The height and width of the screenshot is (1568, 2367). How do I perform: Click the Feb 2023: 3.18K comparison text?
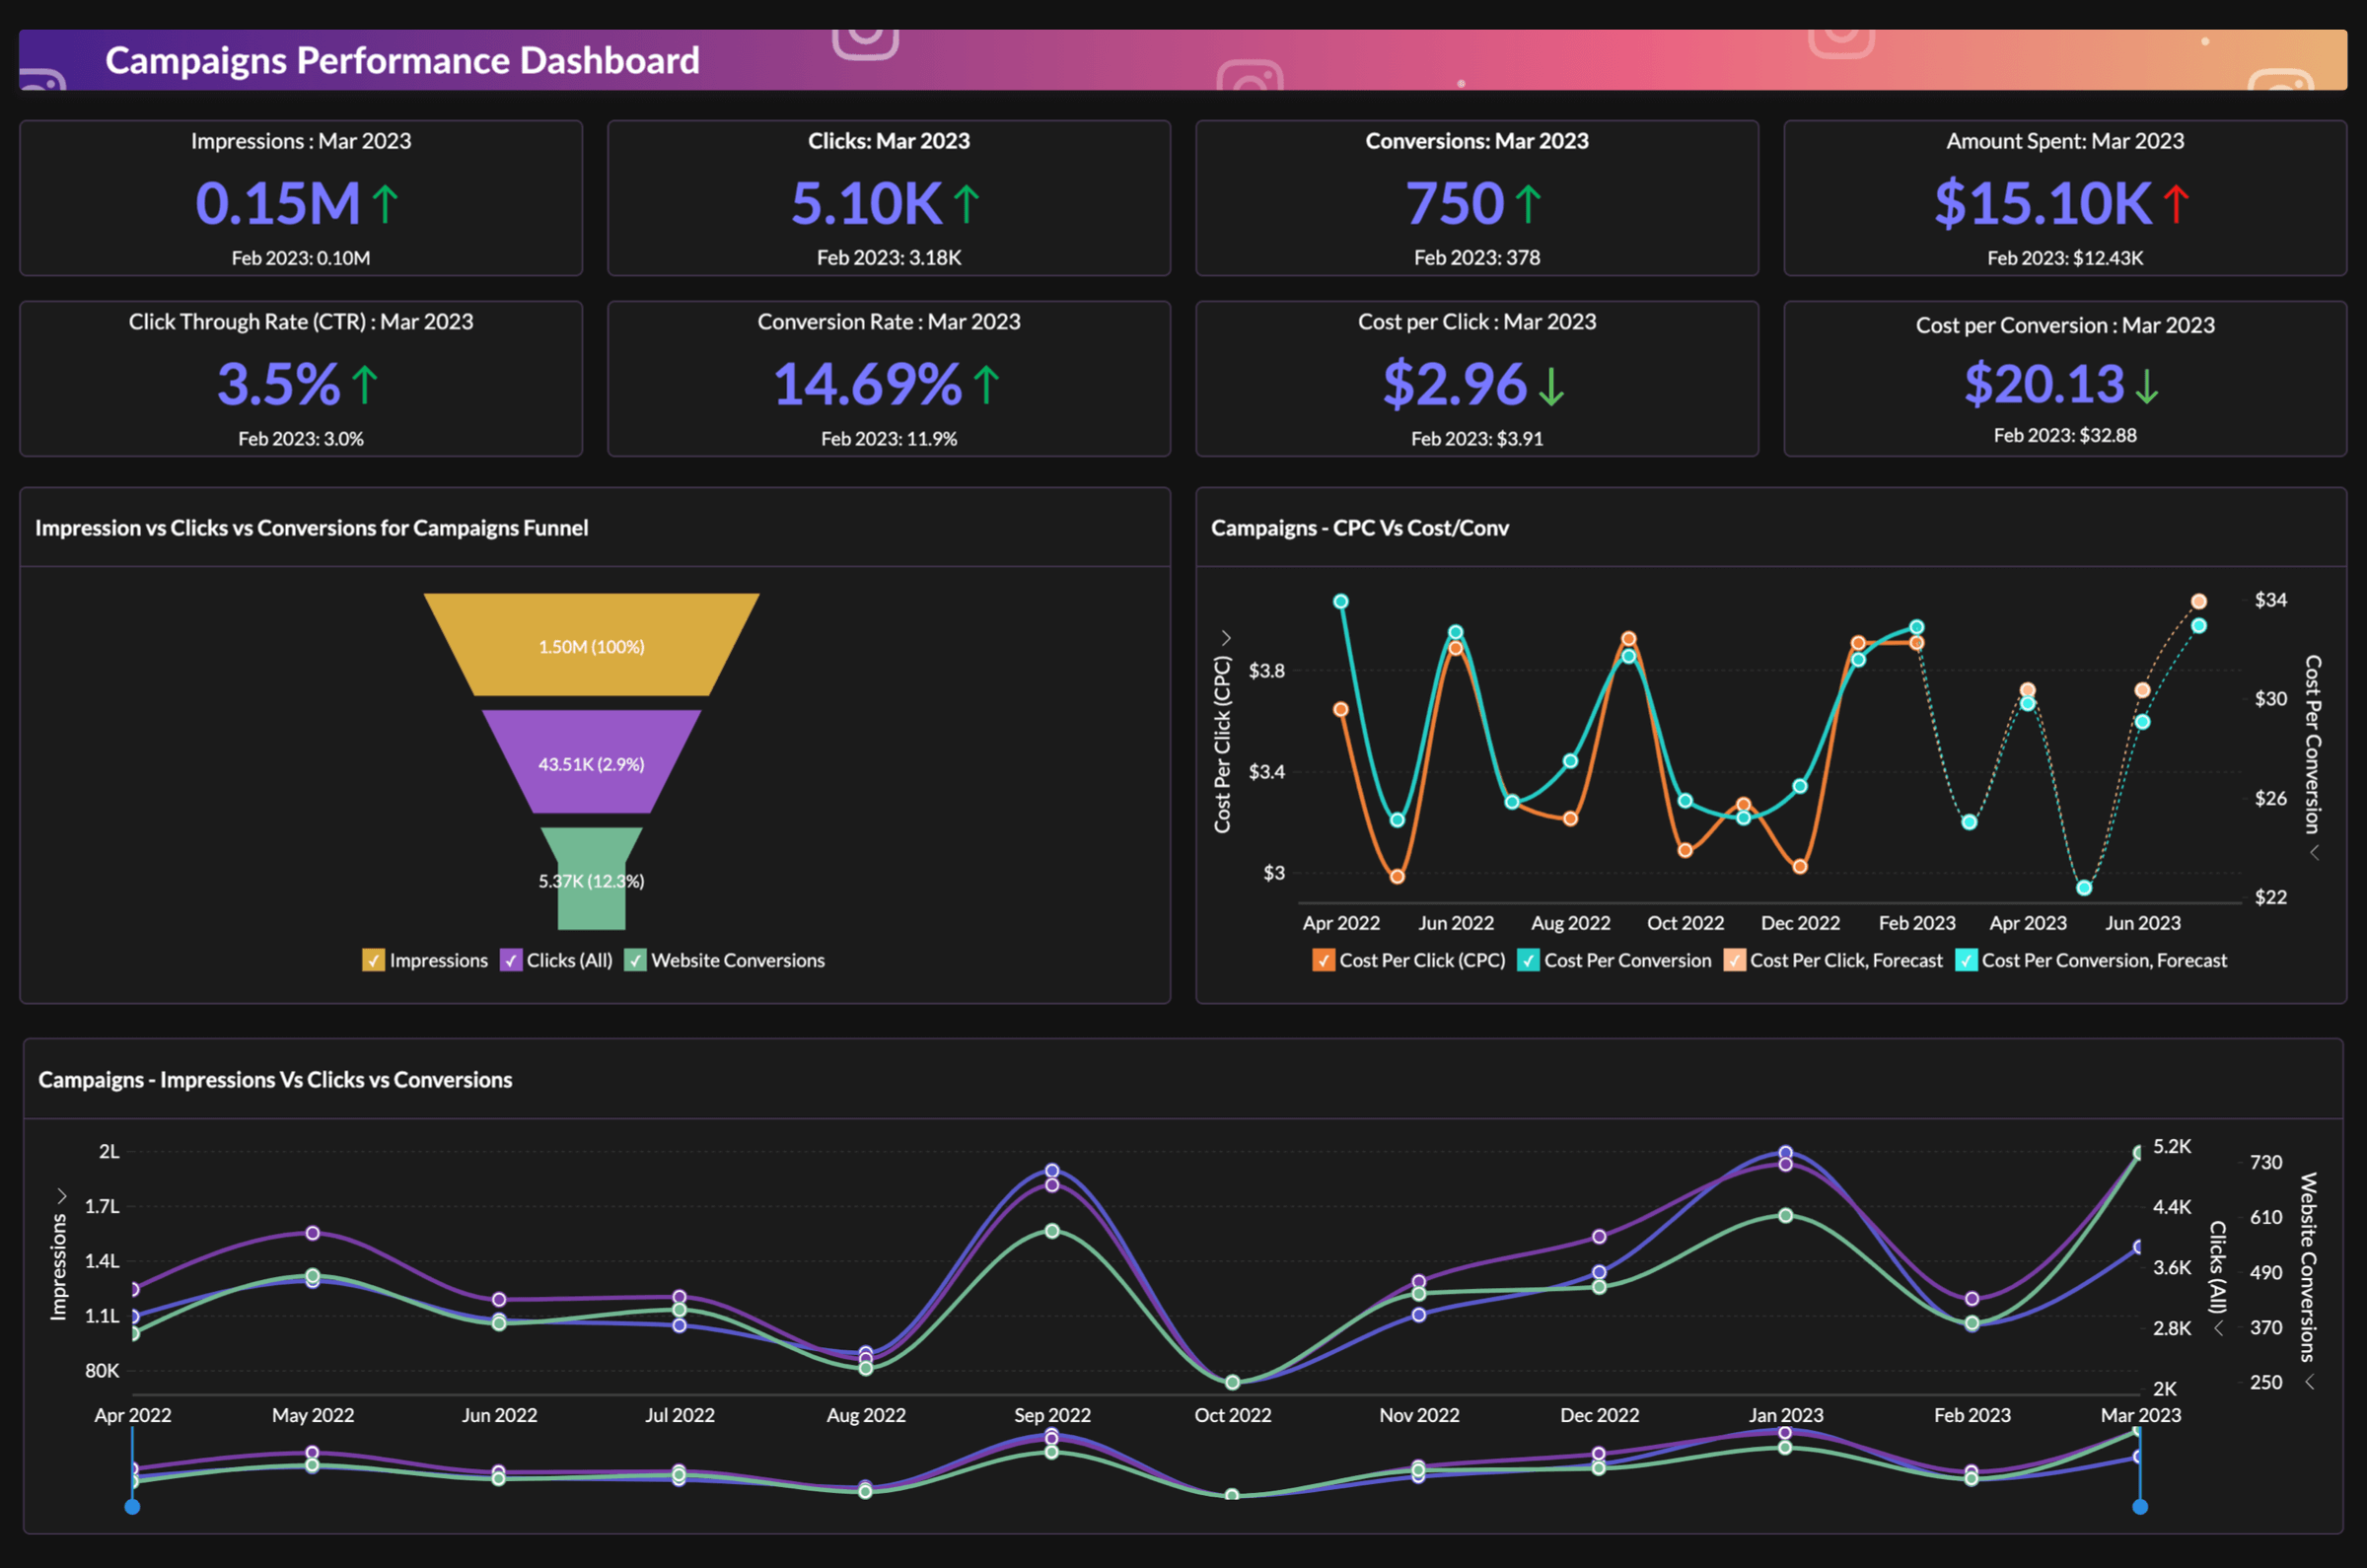pyautogui.click(x=889, y=258)
